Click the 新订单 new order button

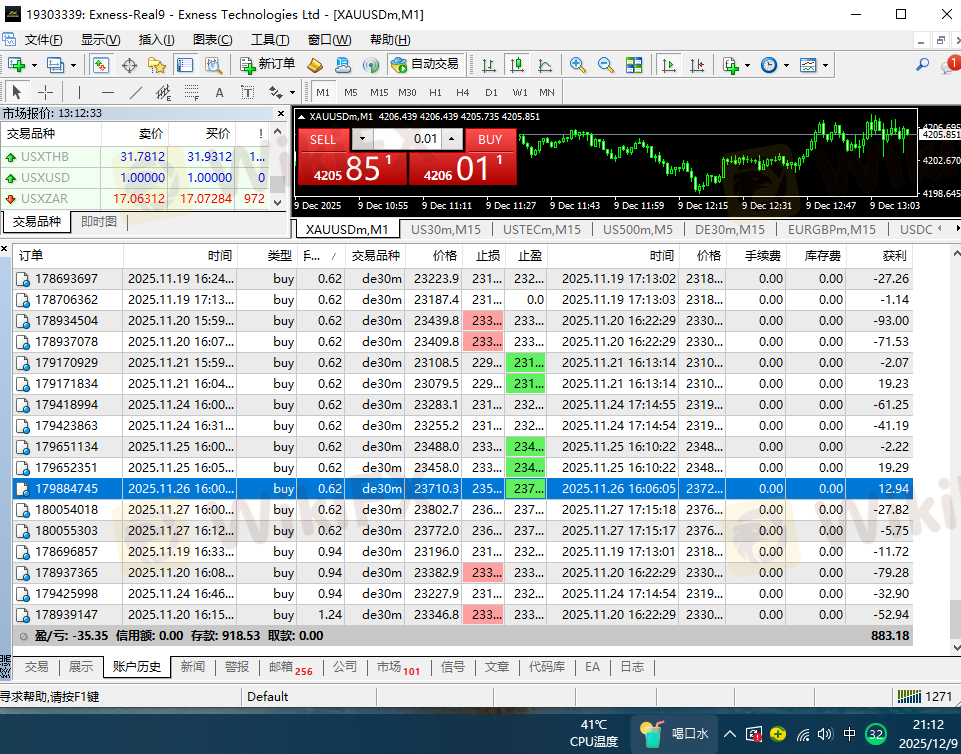point(266,65)
